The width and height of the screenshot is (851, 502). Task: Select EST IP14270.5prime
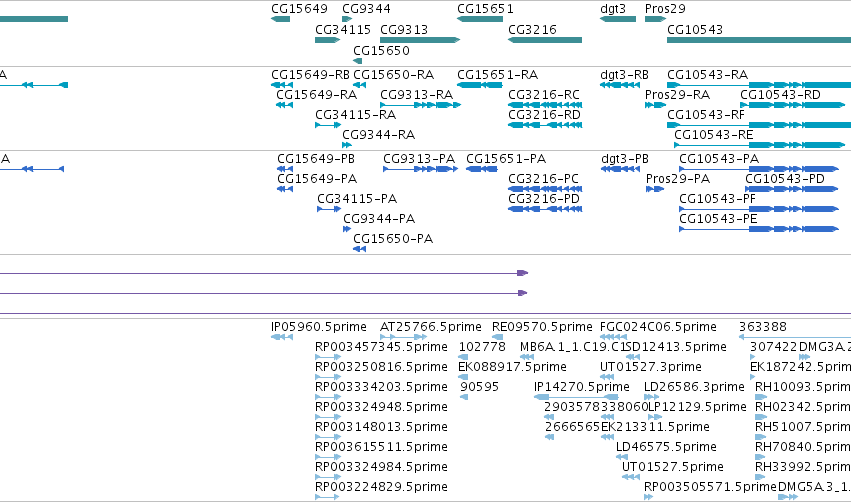tap(576, 397)
